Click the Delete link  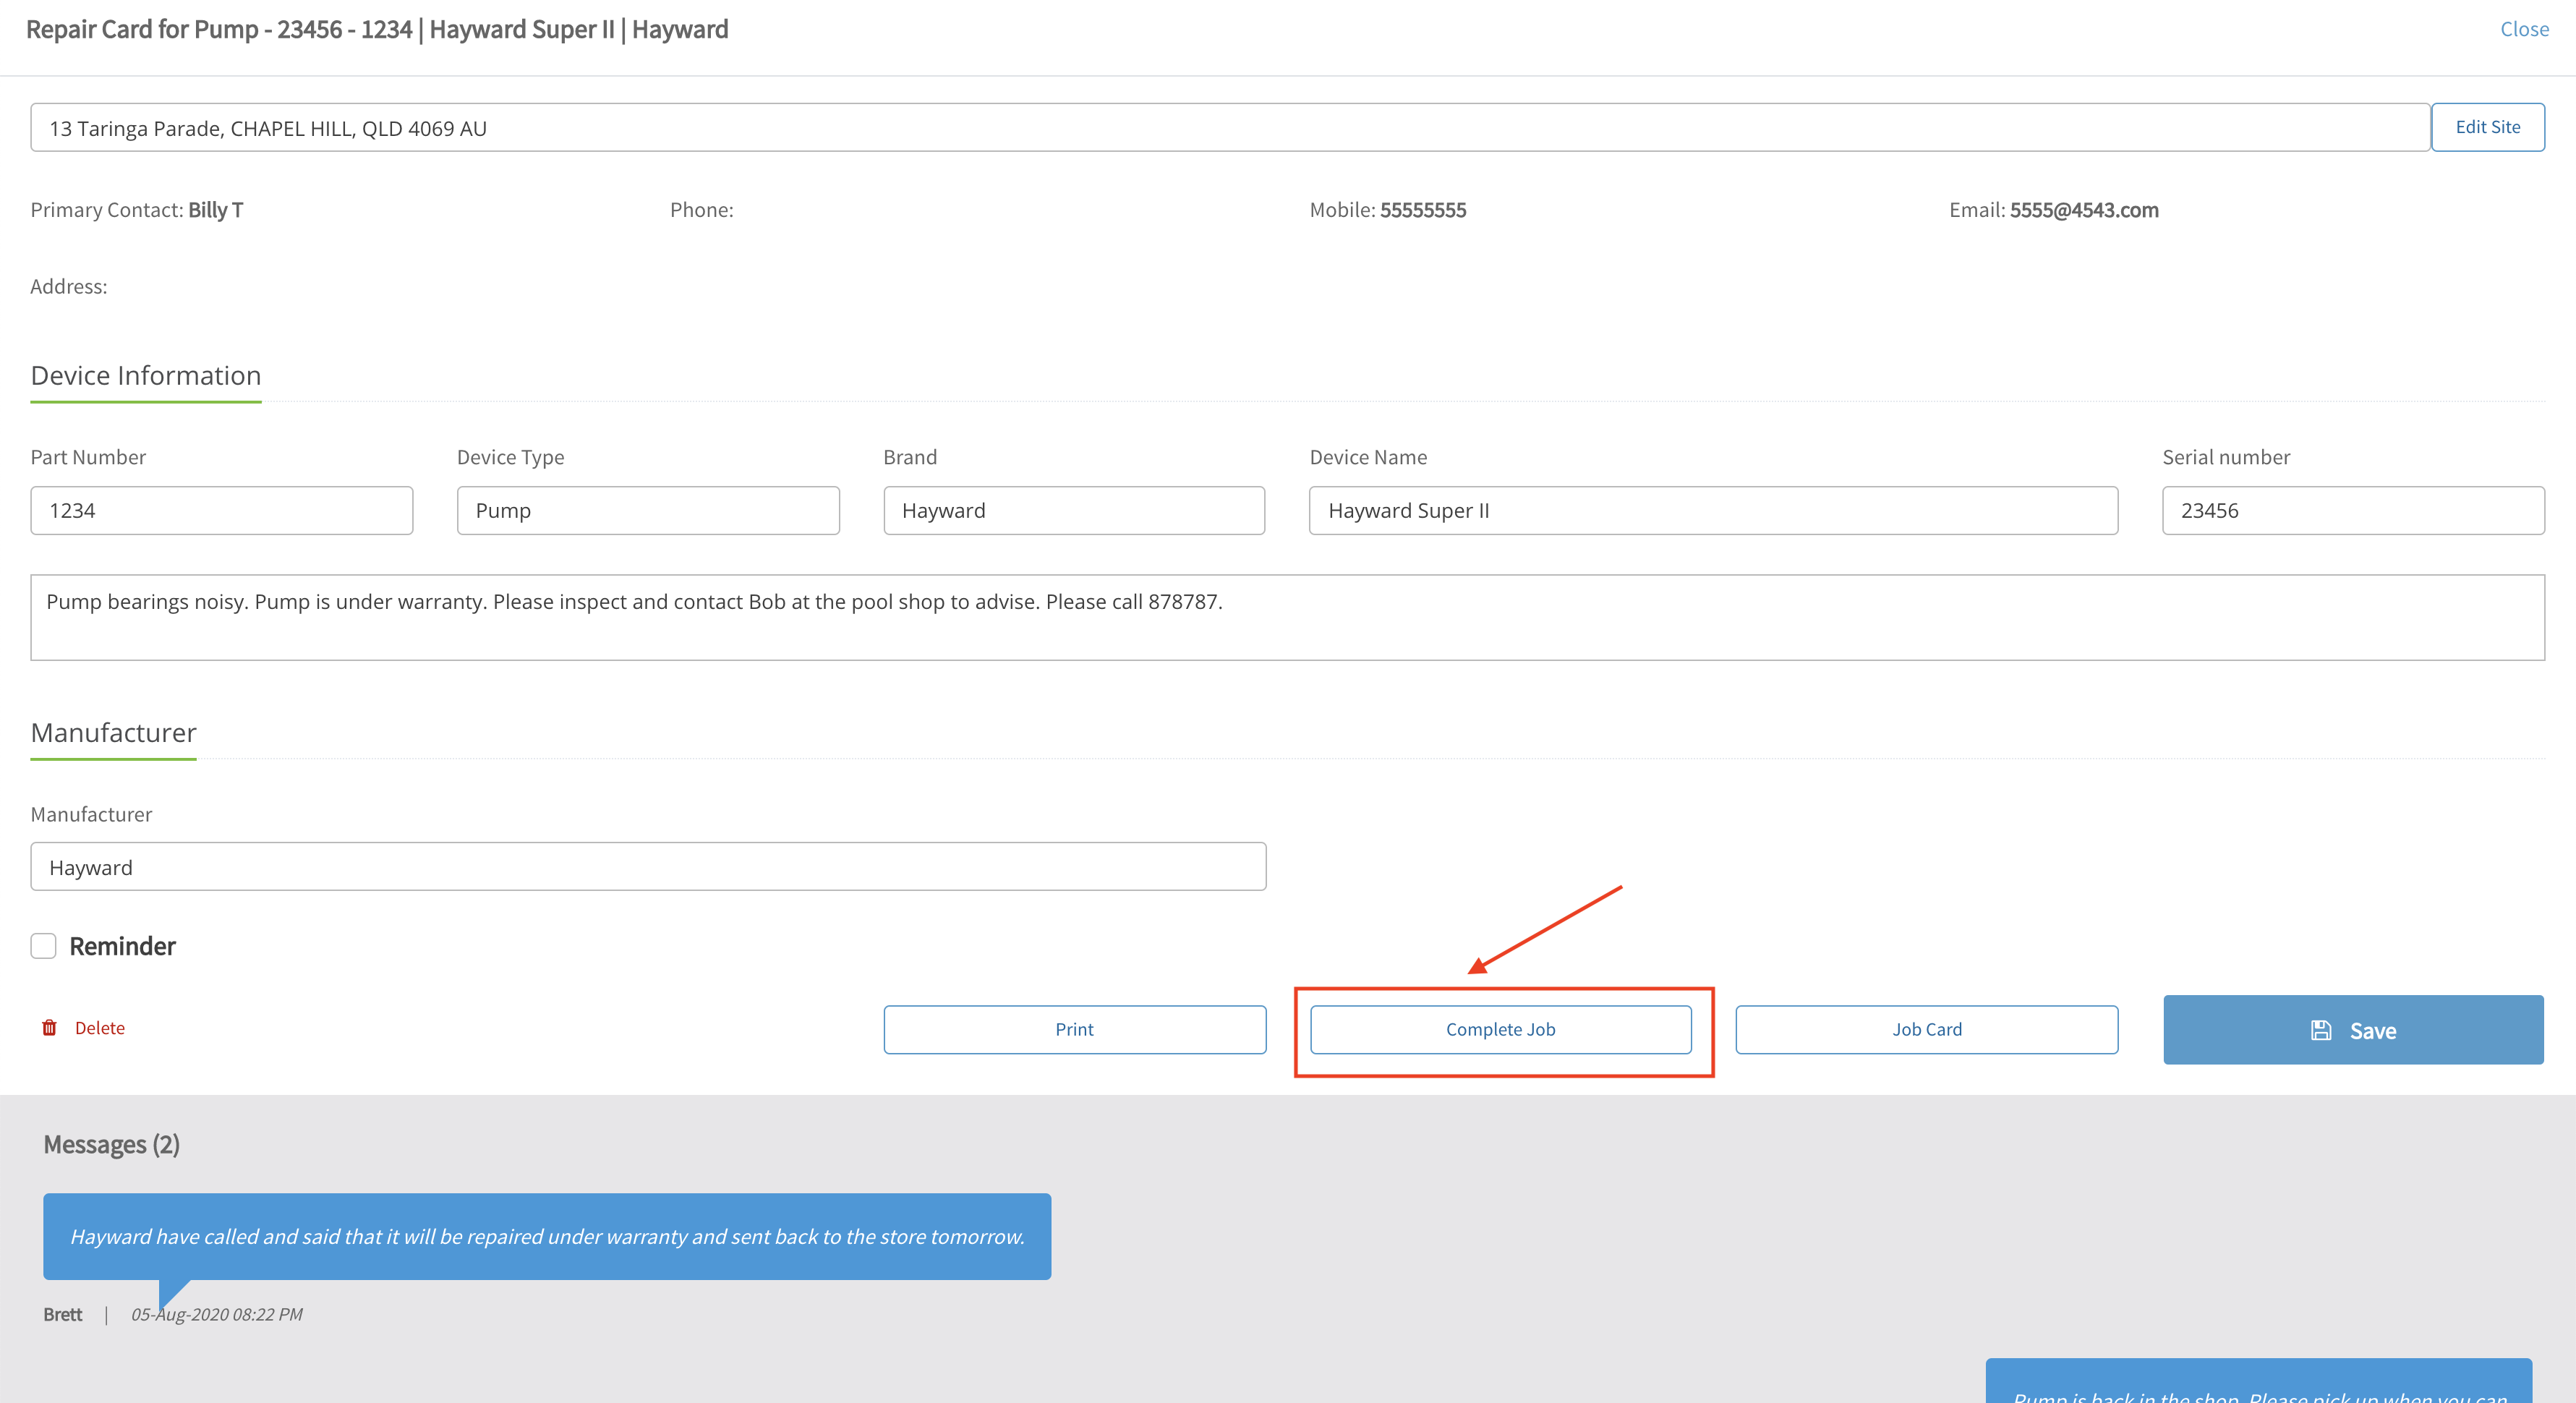click(x=100, y=1028)
